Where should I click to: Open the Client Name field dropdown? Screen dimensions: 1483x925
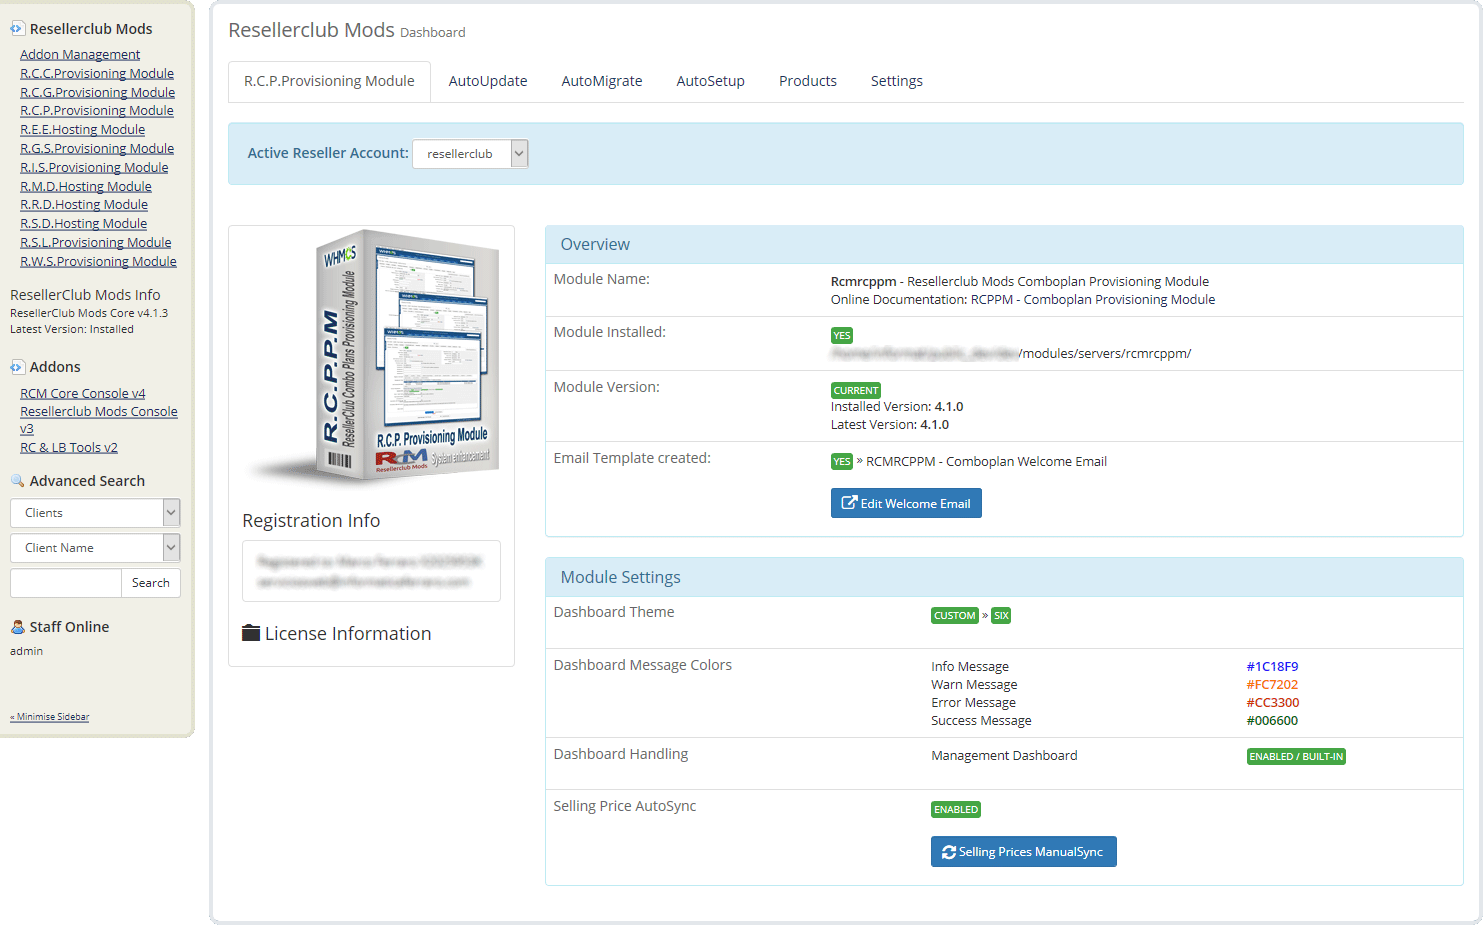[95, 548]
